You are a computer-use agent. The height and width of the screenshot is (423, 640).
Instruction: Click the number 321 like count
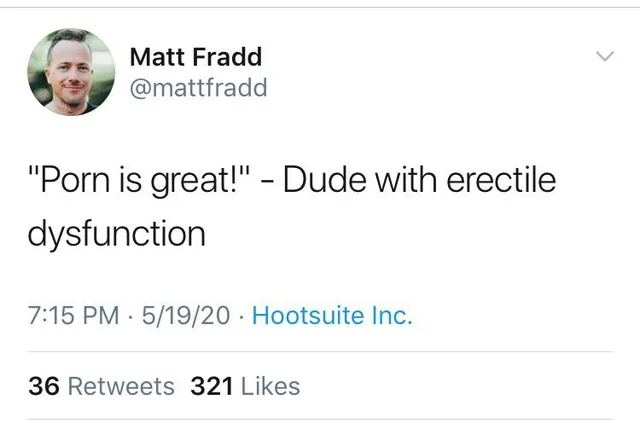[x=212, y=386]
